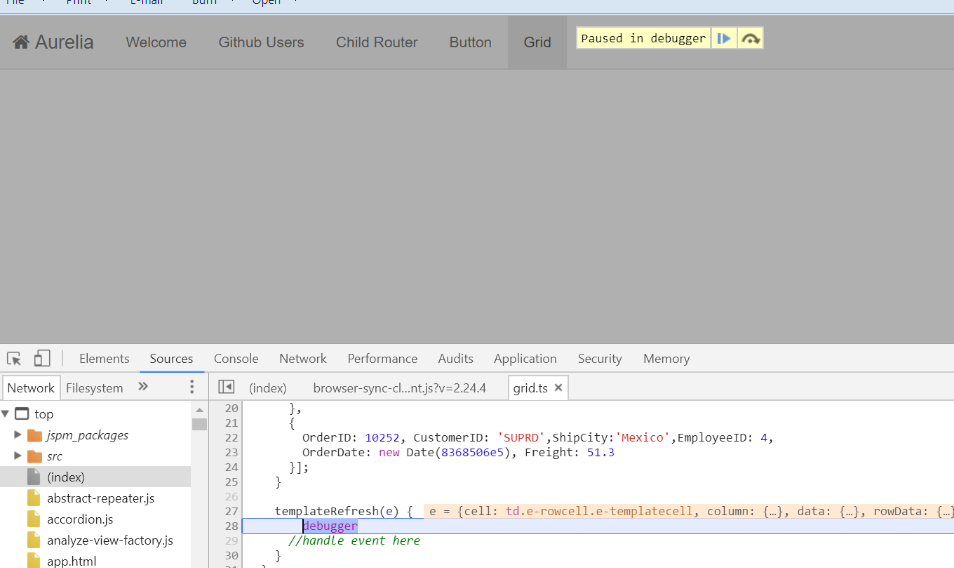Open the Grid navigation link
Viewport: 954px width, 568px height.
coord(537,42)
